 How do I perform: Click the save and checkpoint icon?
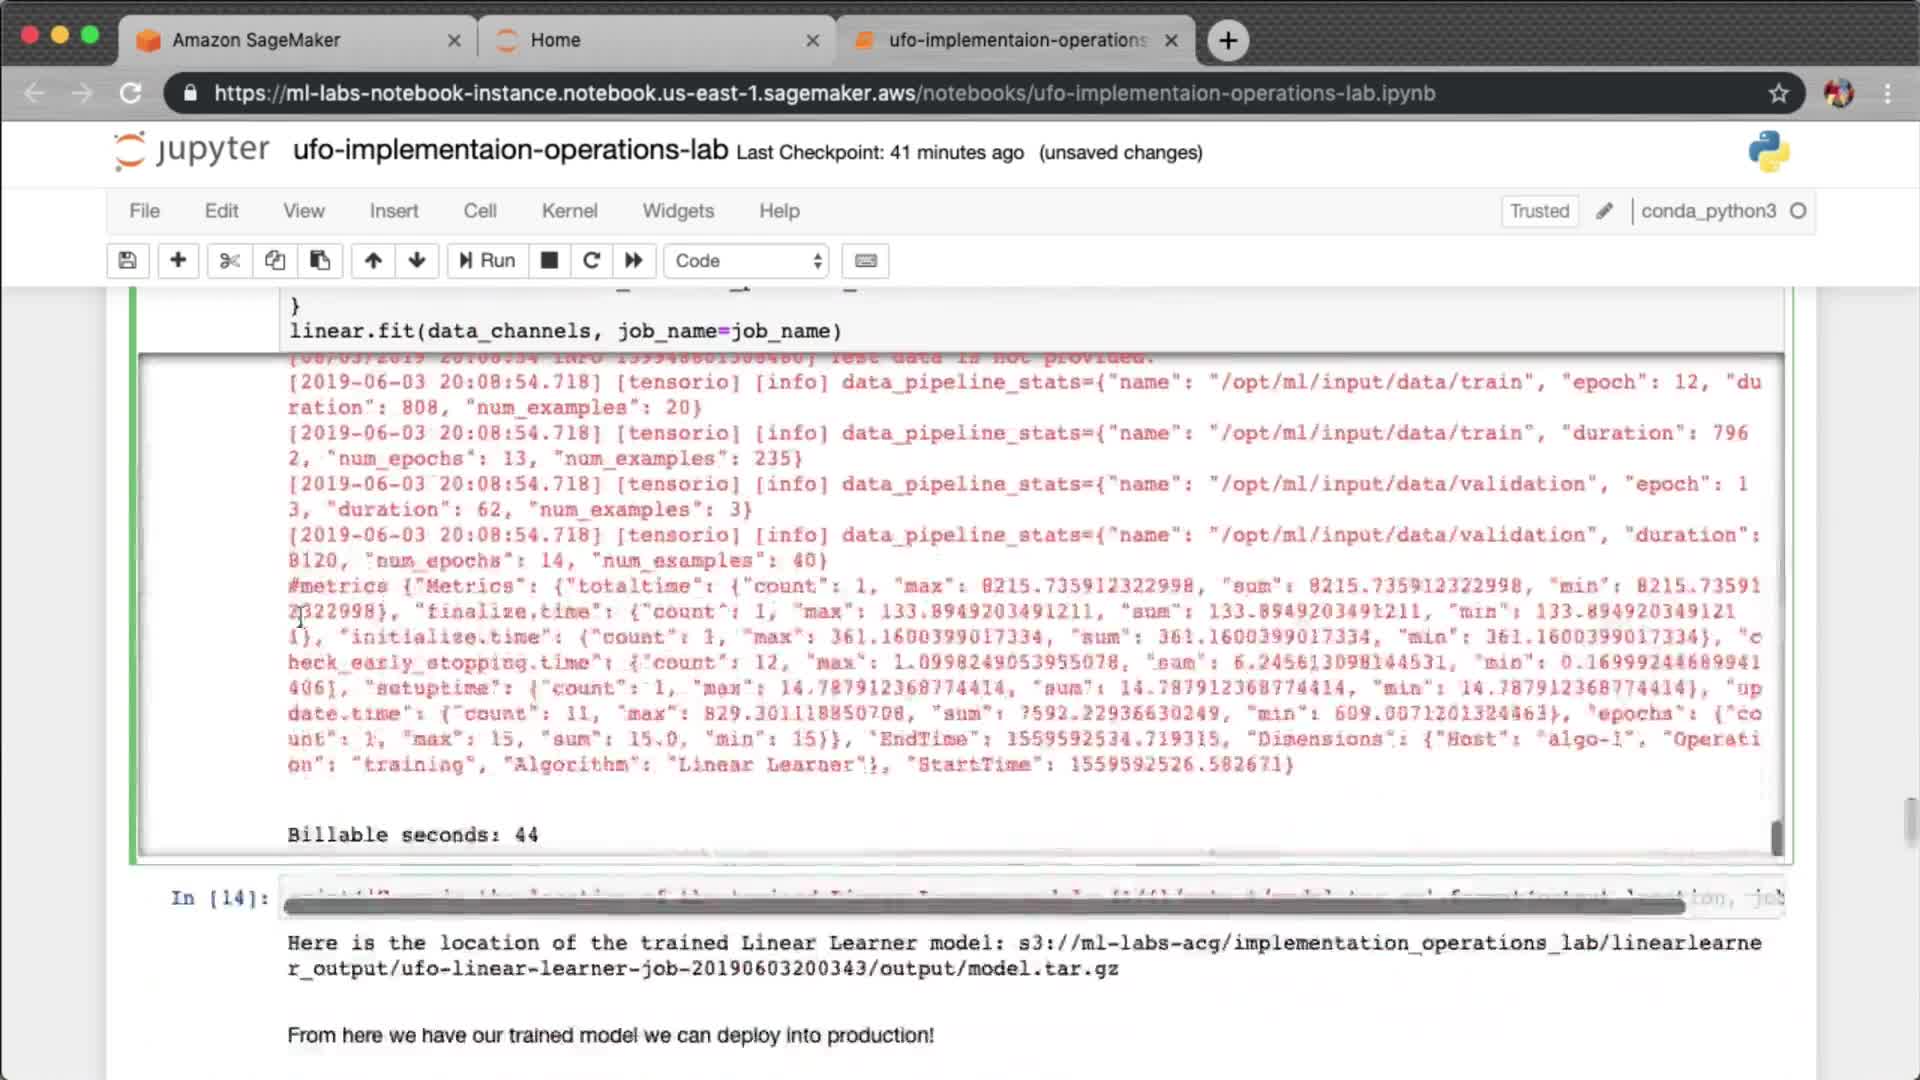click(127, 261)
